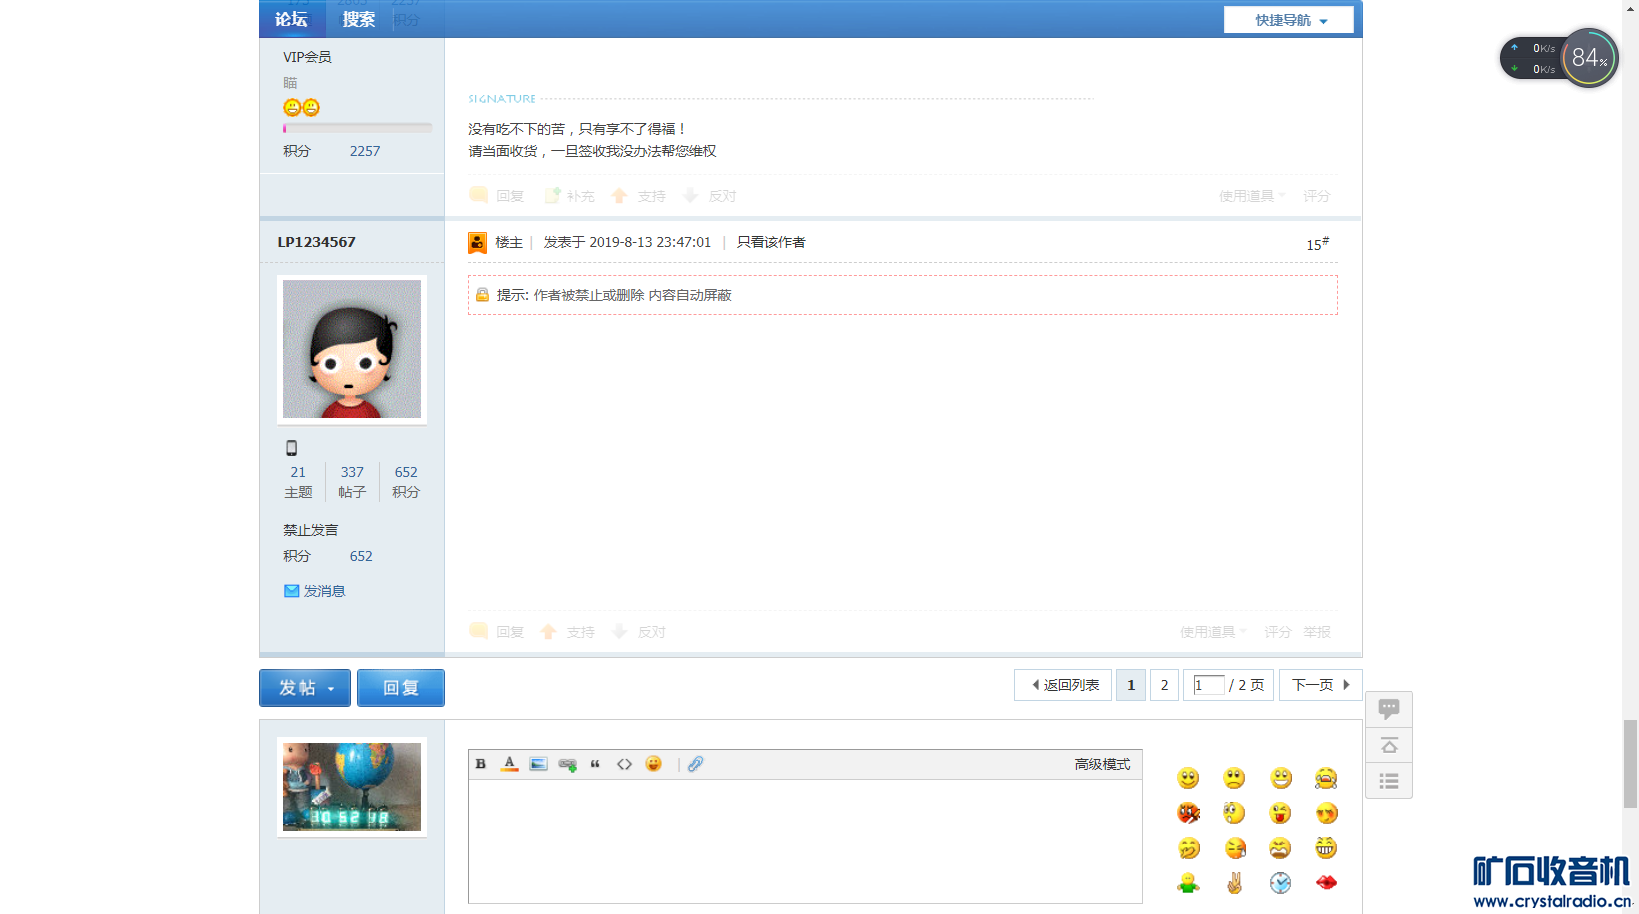Insert the smiling face emoticon
Viewport: 1639px width, 914px height.
[x=1188, y=779]
